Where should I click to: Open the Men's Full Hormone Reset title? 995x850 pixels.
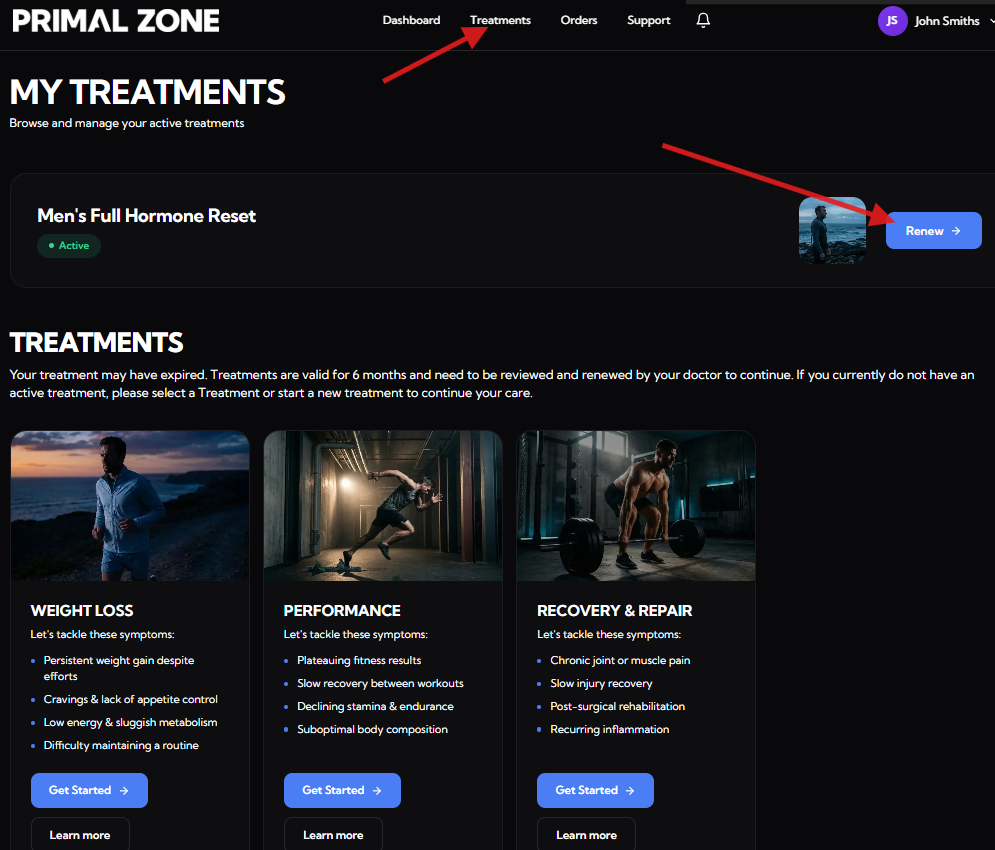tap(147, 216)
